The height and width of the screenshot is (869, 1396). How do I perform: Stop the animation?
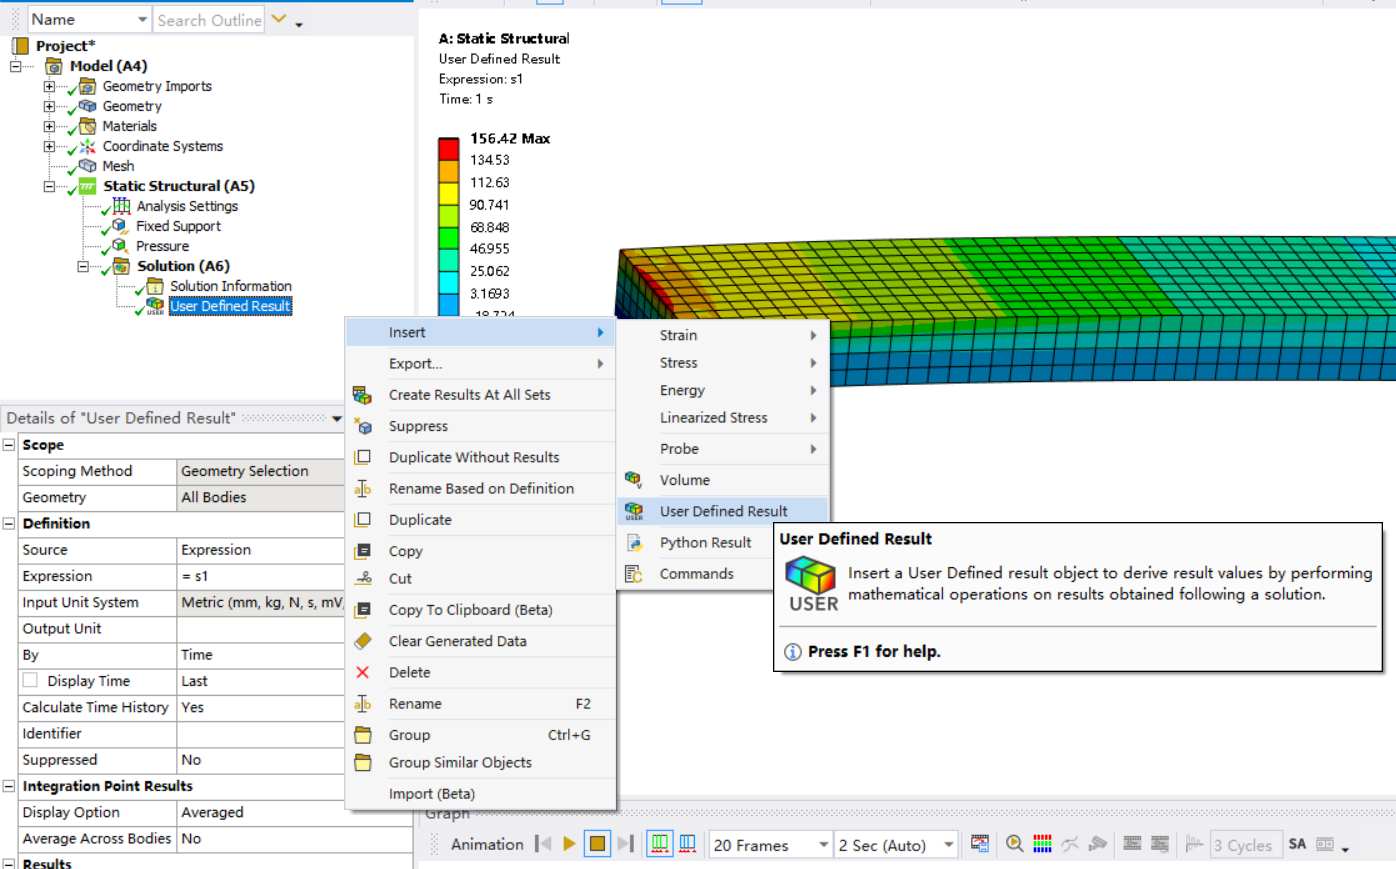coord(597,844)
